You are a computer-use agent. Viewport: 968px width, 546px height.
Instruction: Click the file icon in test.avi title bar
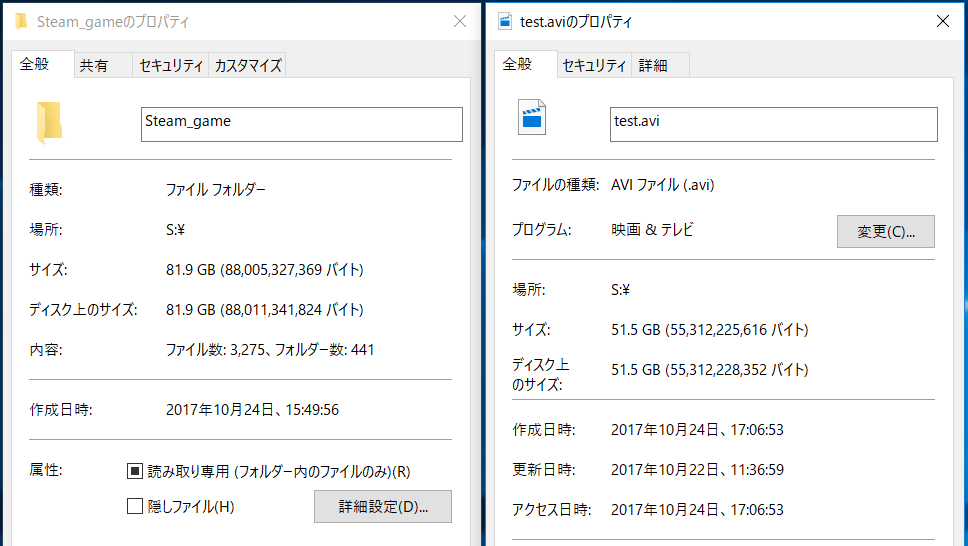pyautogui.click(x=505, y=22)
